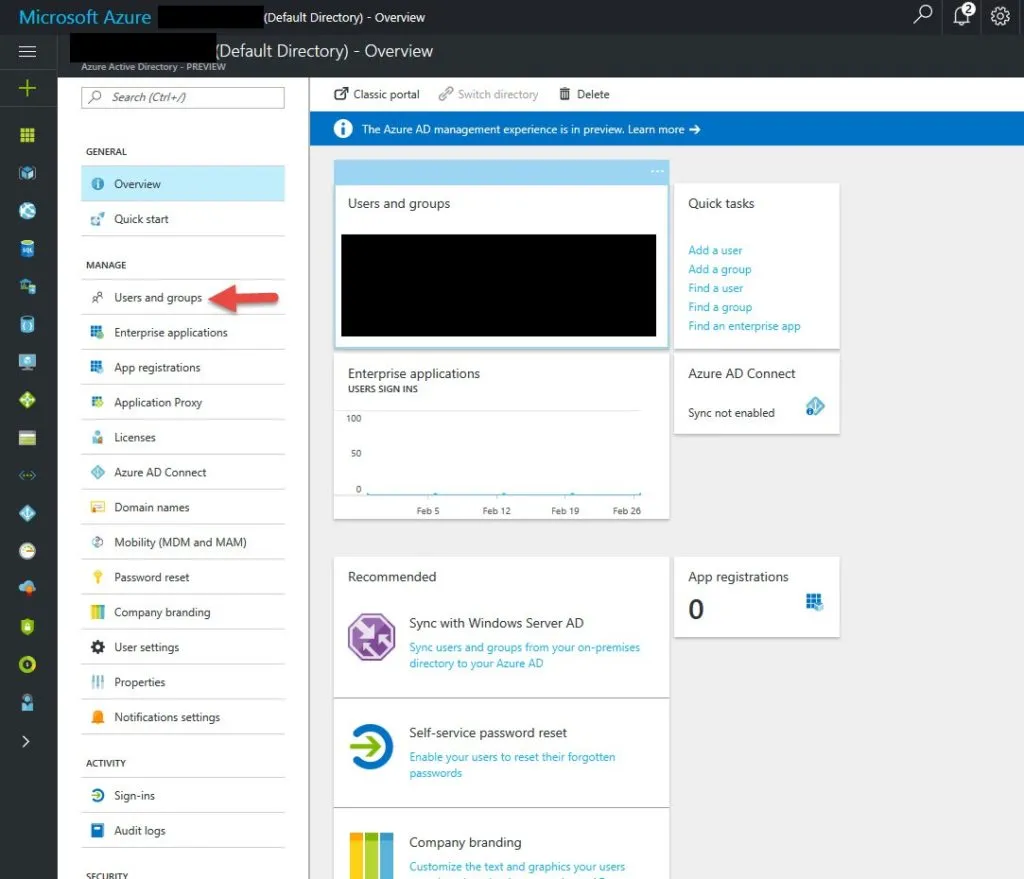The image size is (1024, 879).
Task: Expand more services chevron in left sidebar
Action: click(x=27, y=741)
